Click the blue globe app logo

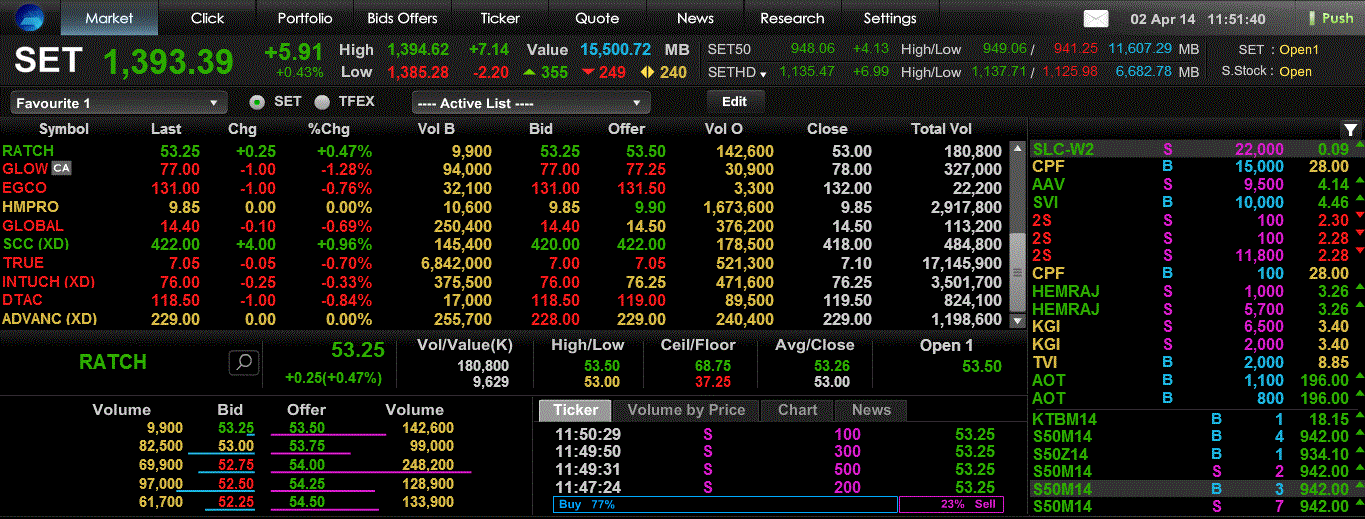pyautogui.click(x=30, y=19)
